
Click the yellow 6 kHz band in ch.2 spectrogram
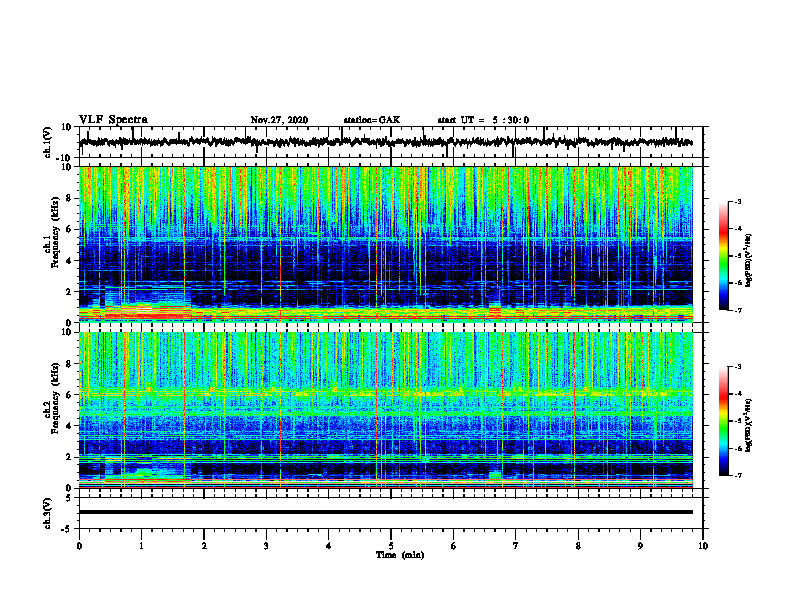pos(386,393)
